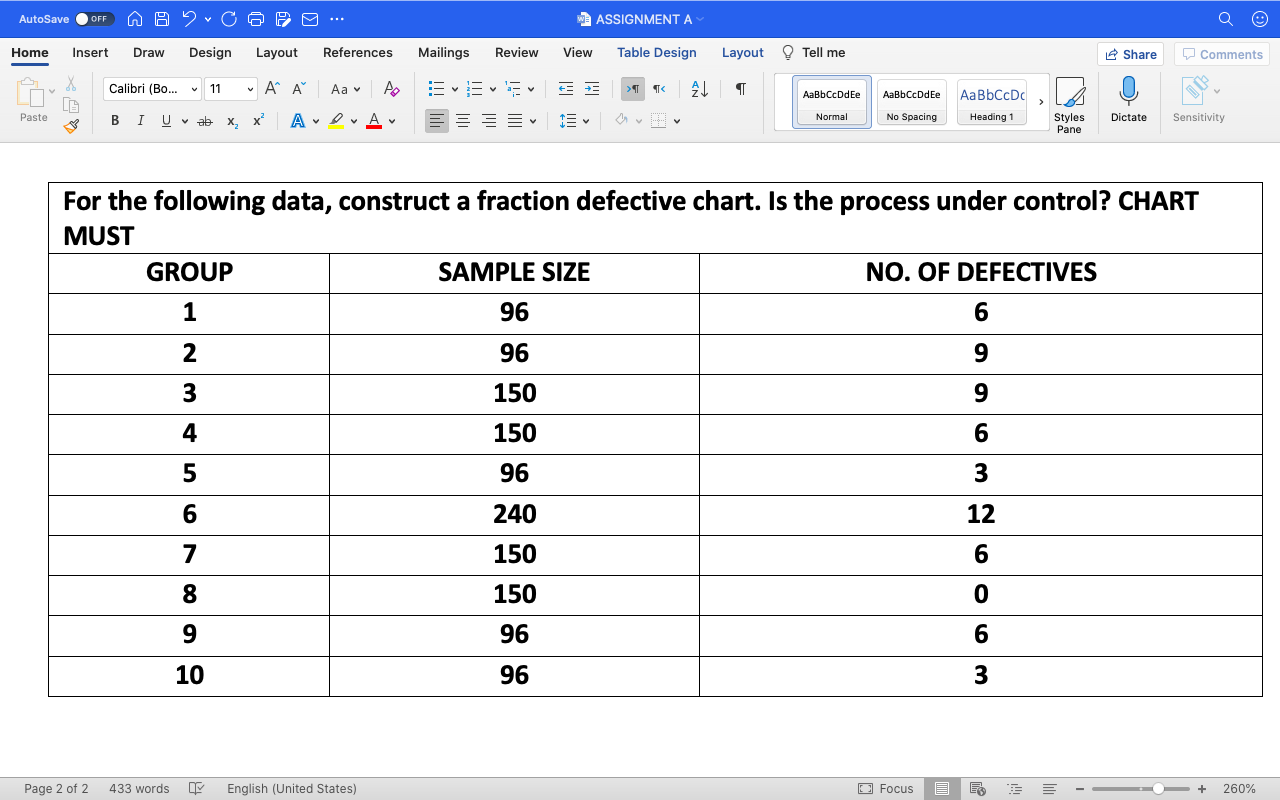Click the Print icon in the title bar
The height and width of the screenshot is (800, 1280).
pos(255,18)
